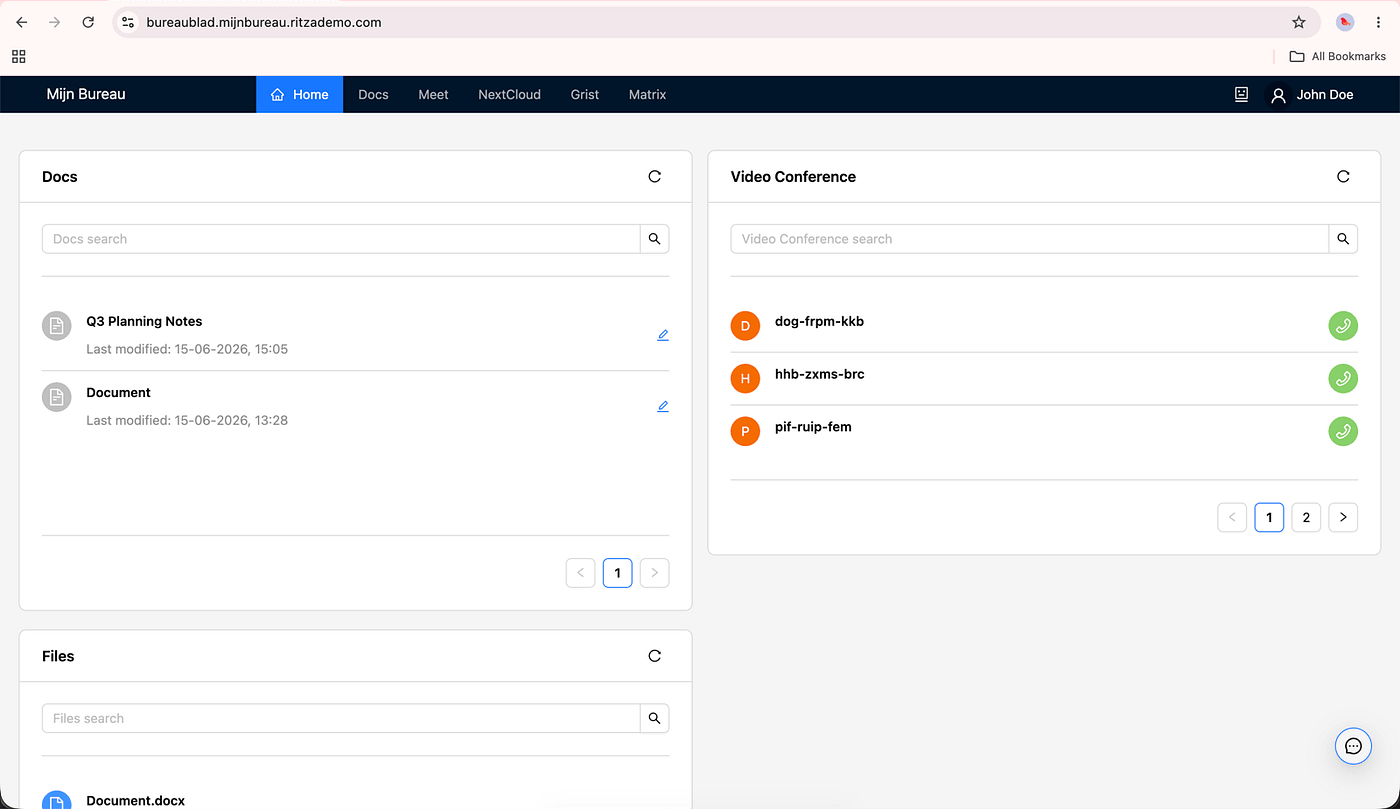This screenshot has height=809, width=1400.
Task: Click next page arrow in Docs
Action: coord(654,573)
